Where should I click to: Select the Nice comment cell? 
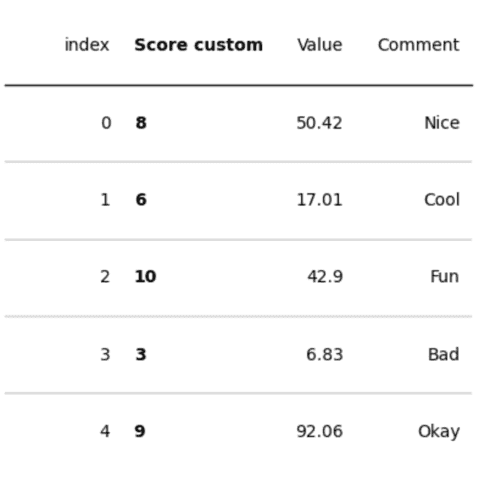442,123
